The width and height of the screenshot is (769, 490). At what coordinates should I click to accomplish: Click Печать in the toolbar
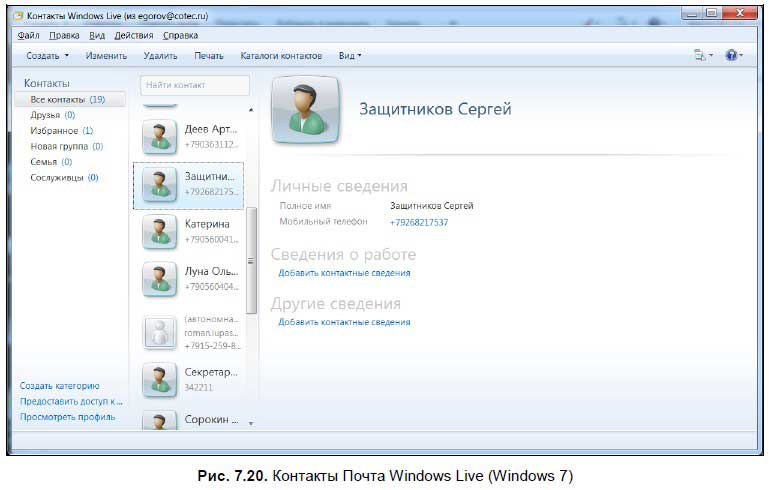[x=209, y=56]
